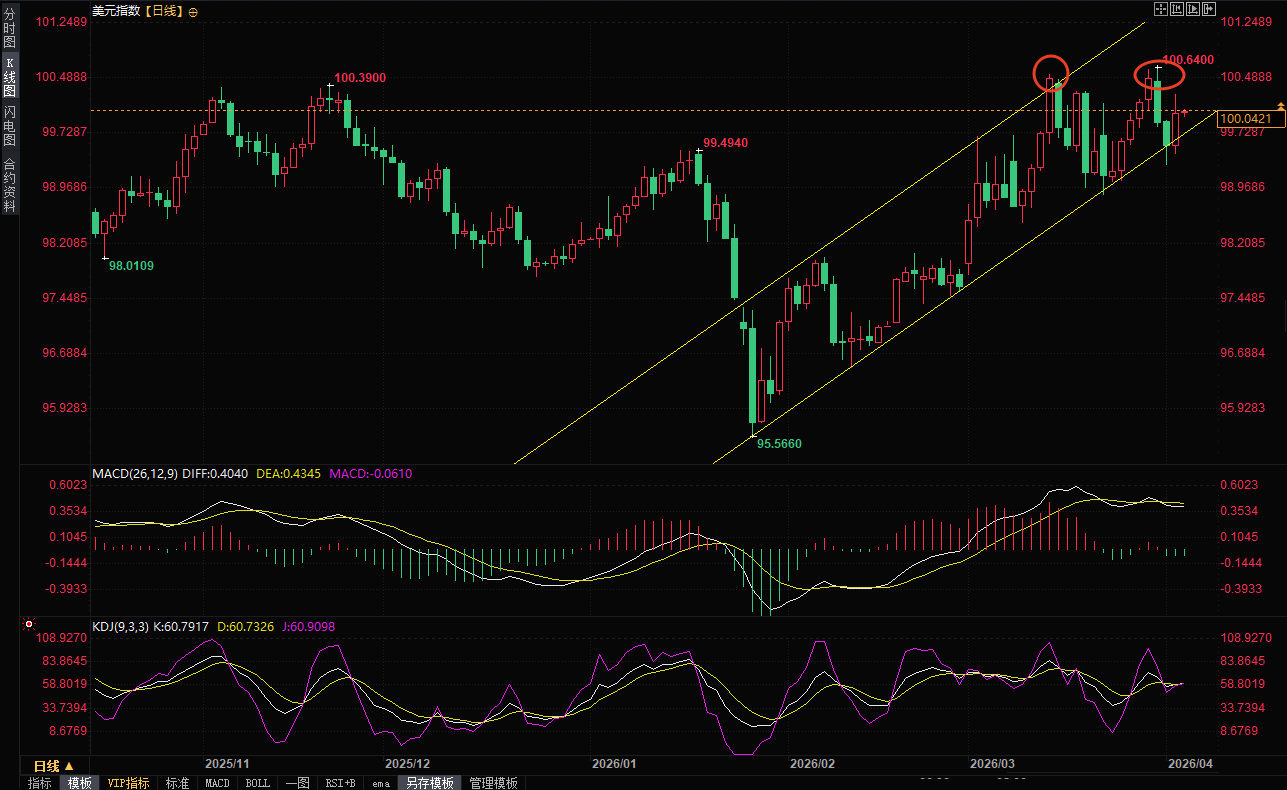This screenshot has width=1287, height=790.
Task: Switch to the 分时图 side tab
Action: pyautogui.click(x=10, y=29)
